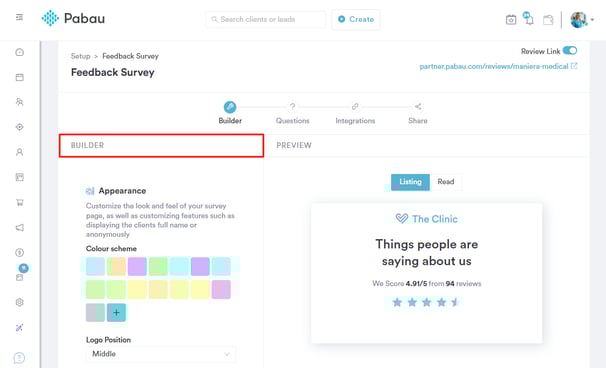Click the Create button
The width and height of the screenshot is (606, 368).
click(x=356, y=19)
